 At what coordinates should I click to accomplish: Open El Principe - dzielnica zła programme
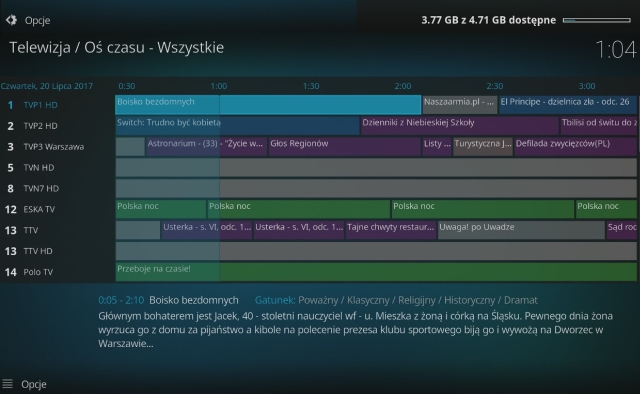point(568,105)
